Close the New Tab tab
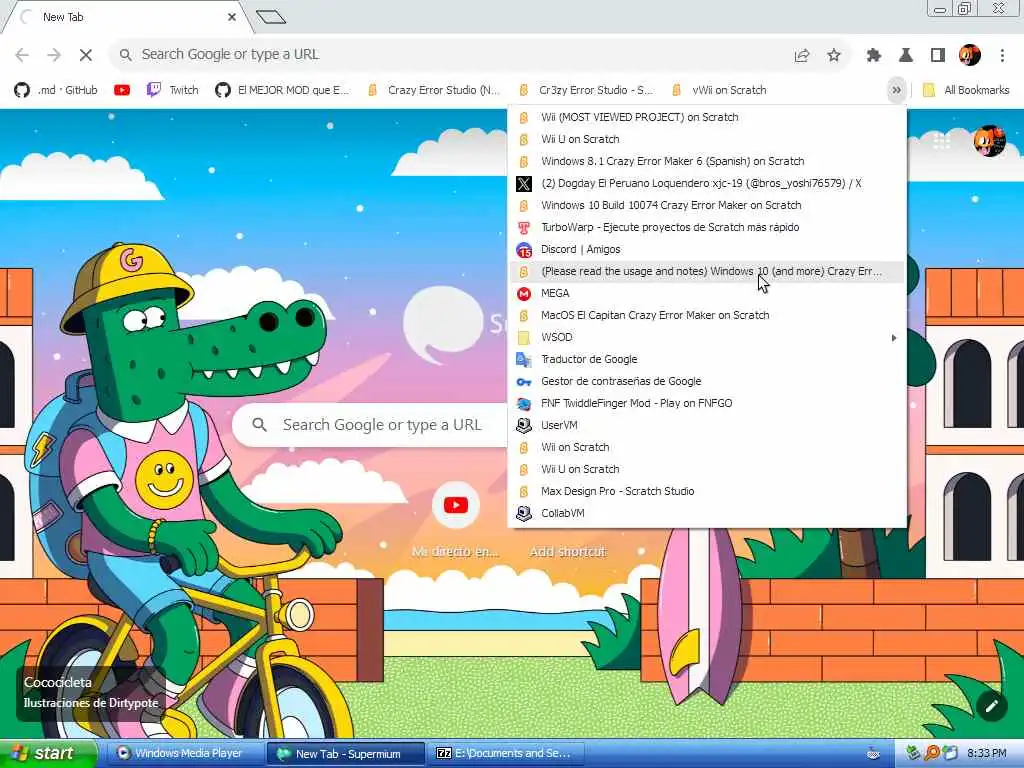 coord(232,17)
